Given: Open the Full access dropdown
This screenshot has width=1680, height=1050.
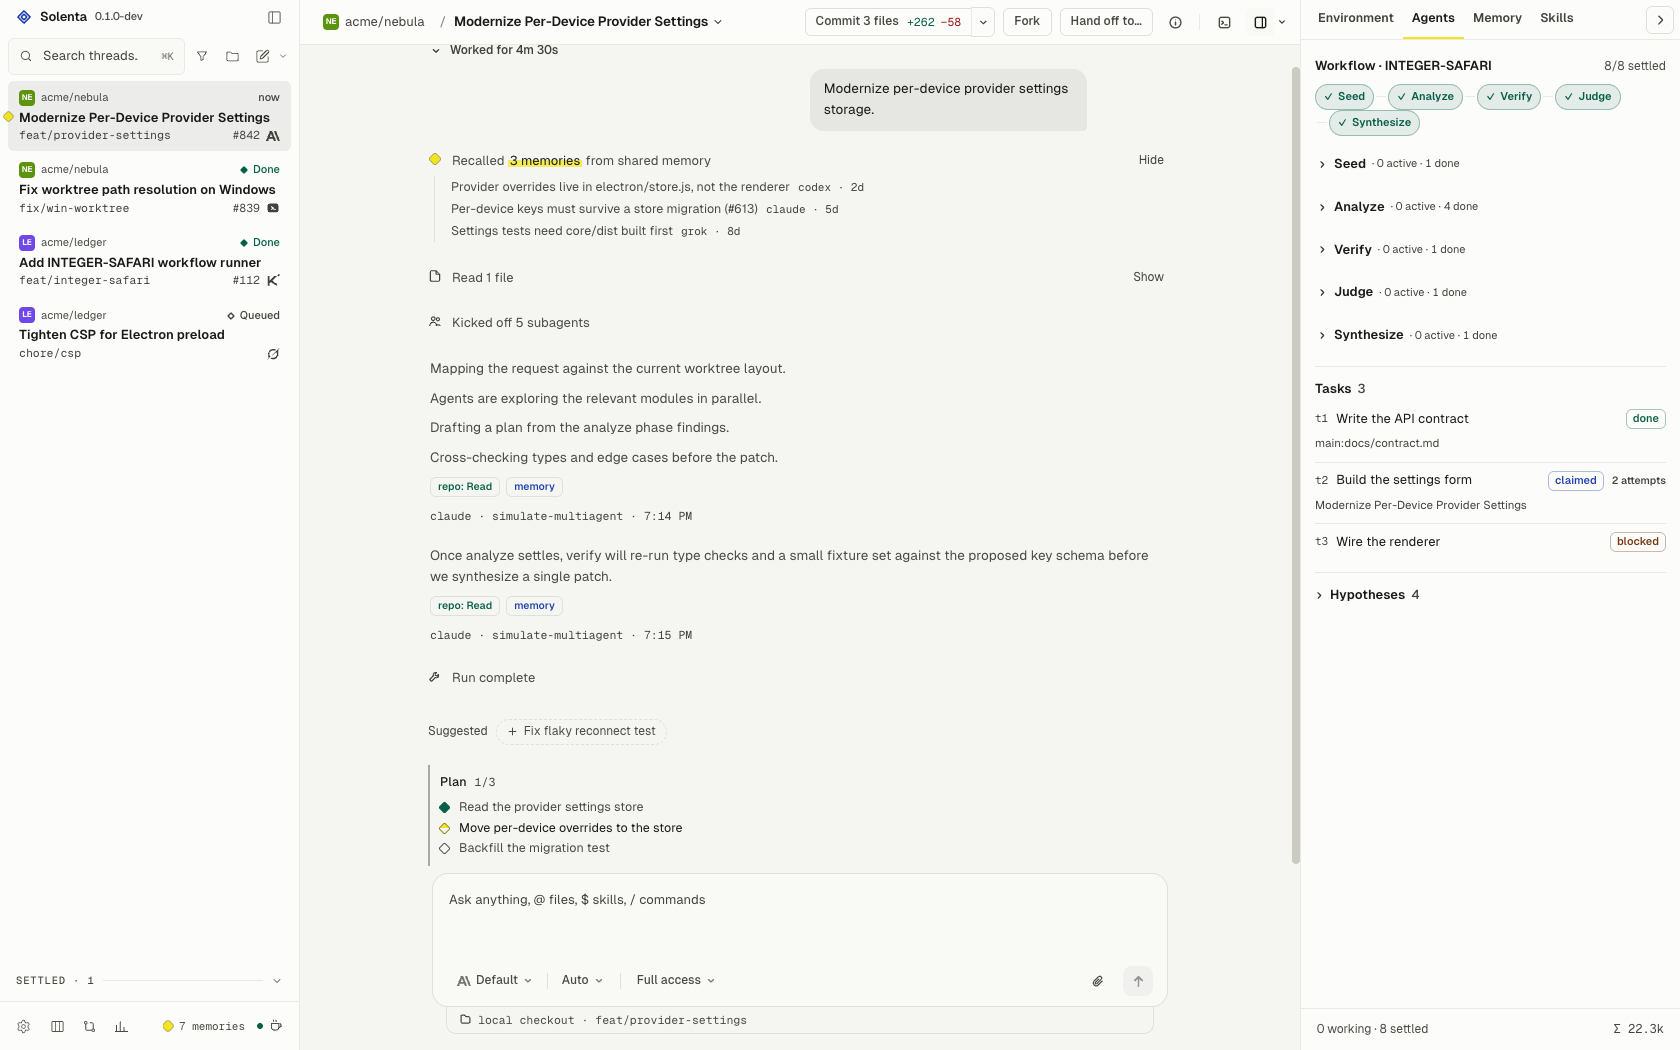Looking at the screenshot, I should click(675, 980).
